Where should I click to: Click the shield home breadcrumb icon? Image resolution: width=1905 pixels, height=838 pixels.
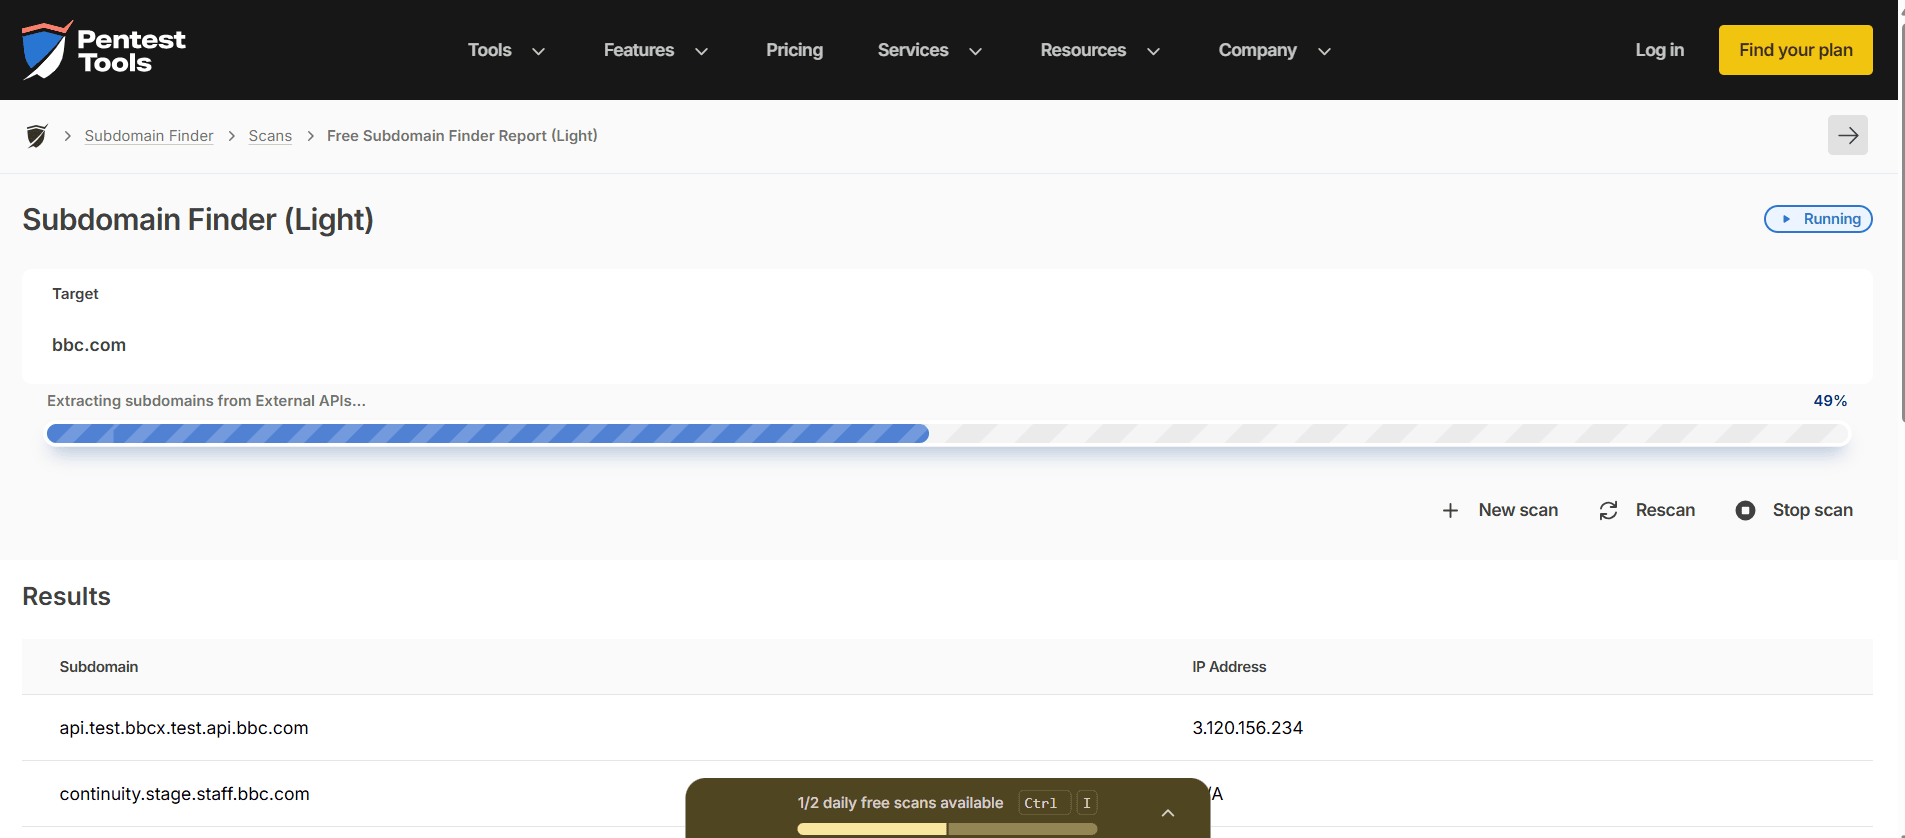(x=37, y=136)
